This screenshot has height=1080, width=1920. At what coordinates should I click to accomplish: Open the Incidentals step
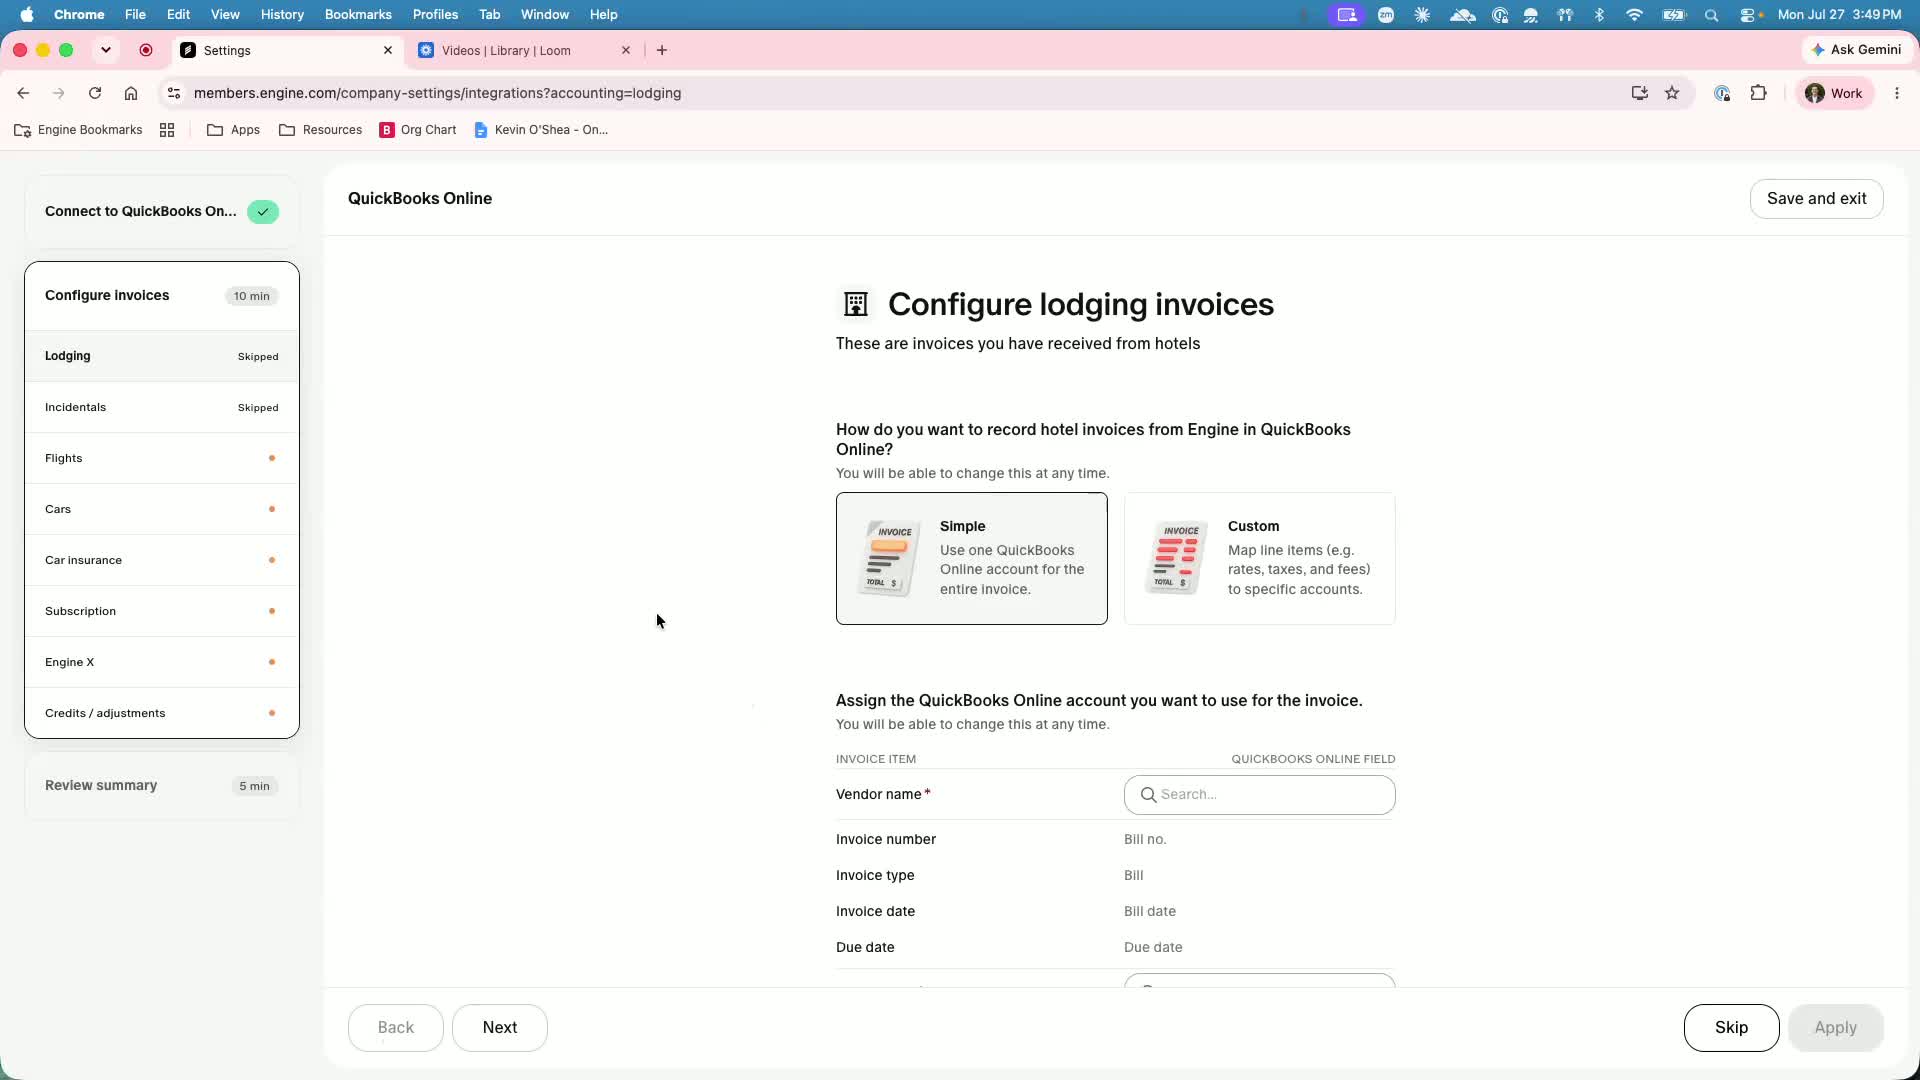(x=162, y=407)
